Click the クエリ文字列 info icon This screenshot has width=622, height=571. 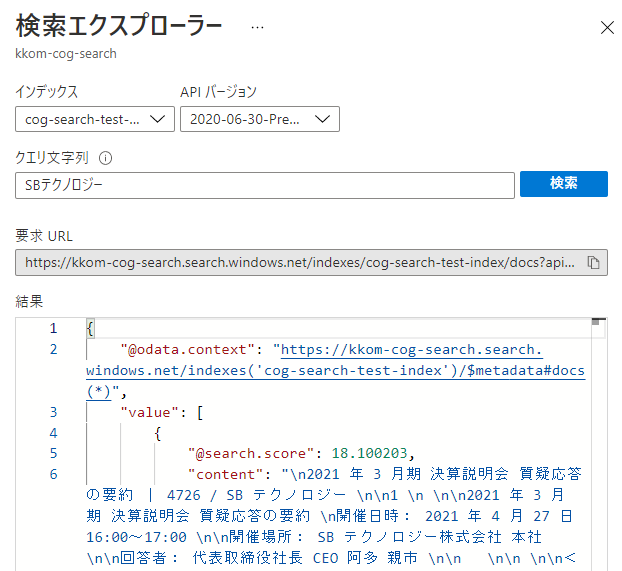[x=105, y=158]
